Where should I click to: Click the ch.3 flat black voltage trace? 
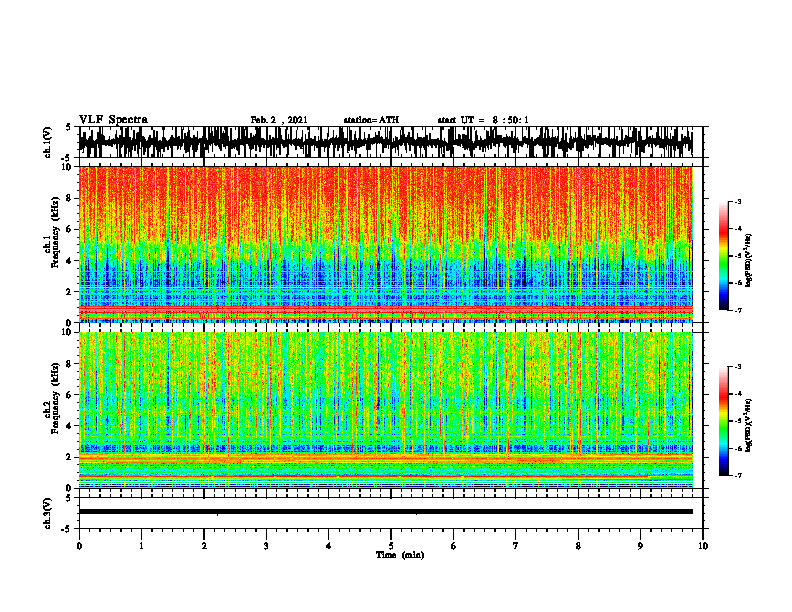386,512
